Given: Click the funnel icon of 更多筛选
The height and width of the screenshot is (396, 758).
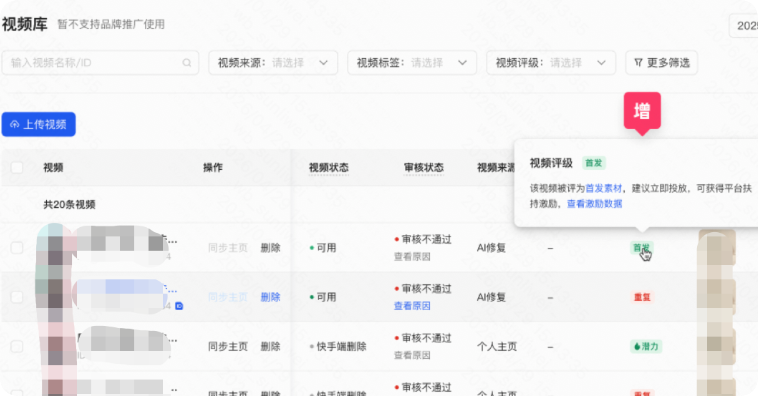Looking at the screenshot, I should point(638,63).
